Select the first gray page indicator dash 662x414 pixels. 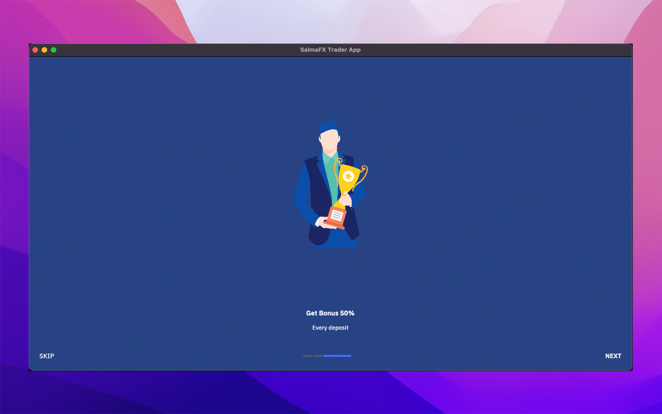coord(307,356)
